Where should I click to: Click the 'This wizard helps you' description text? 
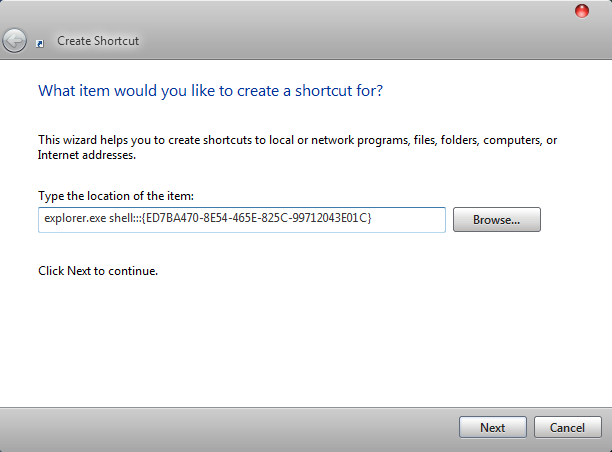[x=297, y=147]
